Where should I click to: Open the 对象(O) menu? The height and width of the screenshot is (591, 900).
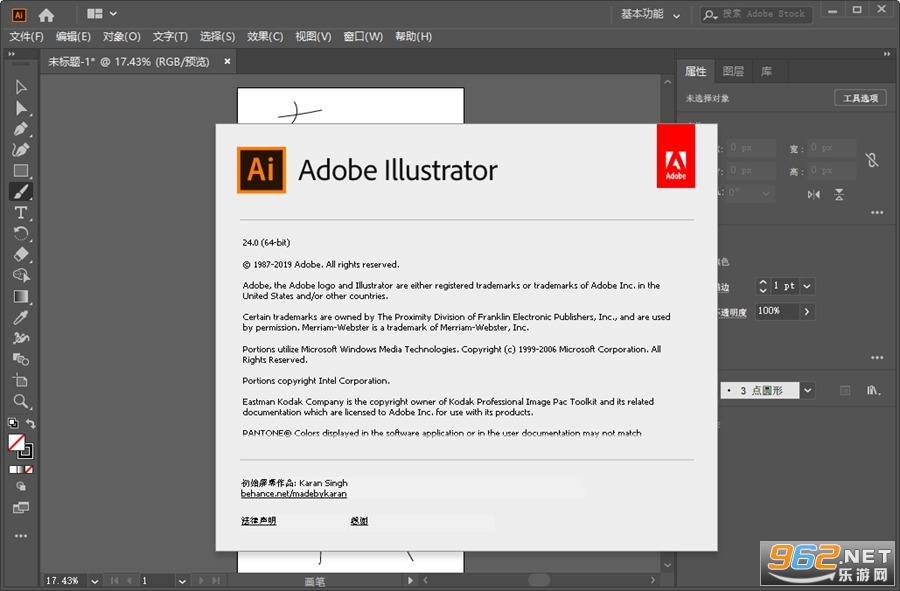122,37
